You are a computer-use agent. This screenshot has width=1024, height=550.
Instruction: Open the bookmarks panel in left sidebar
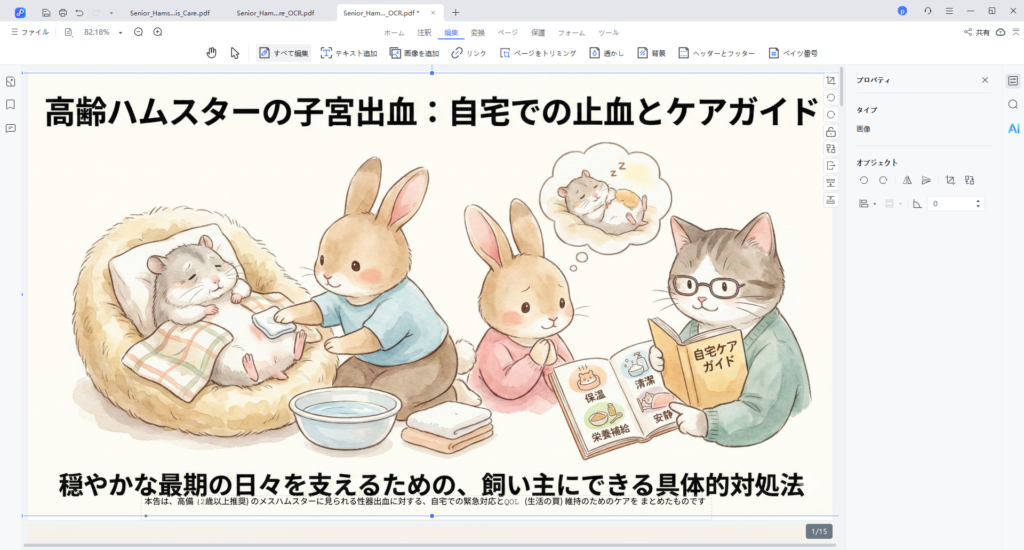click(10, 104)
